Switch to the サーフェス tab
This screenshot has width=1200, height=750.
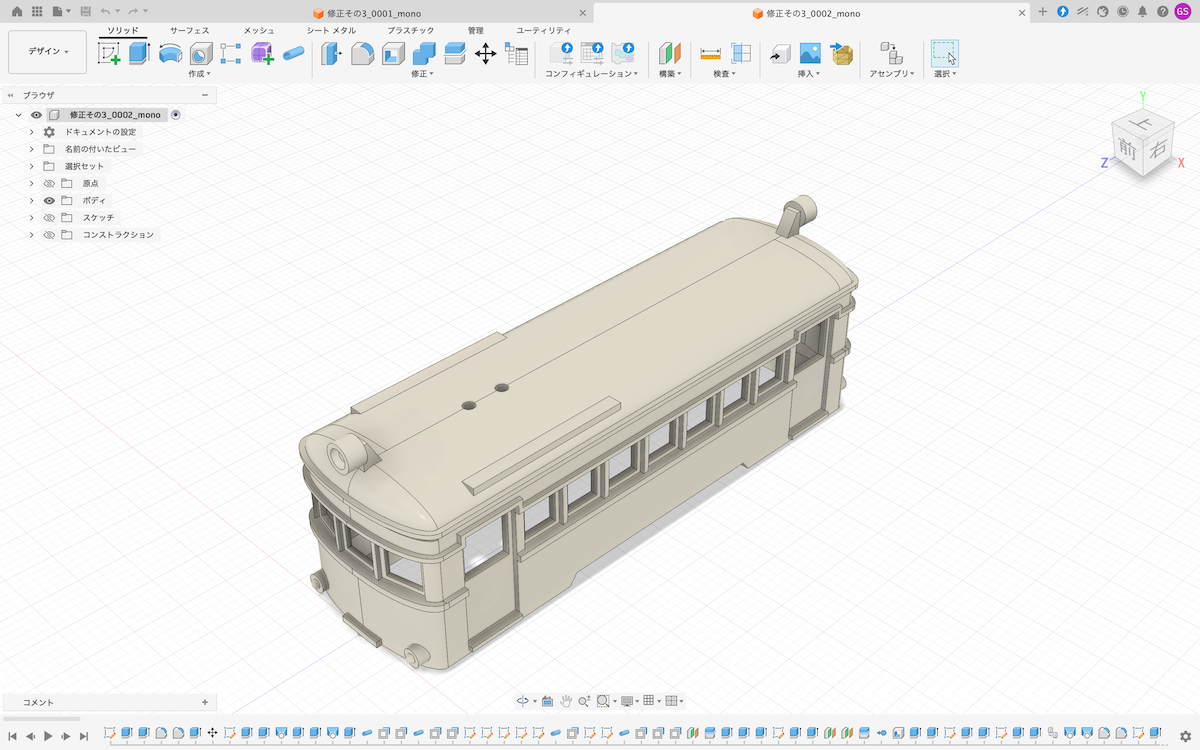(x=189, y=31)
